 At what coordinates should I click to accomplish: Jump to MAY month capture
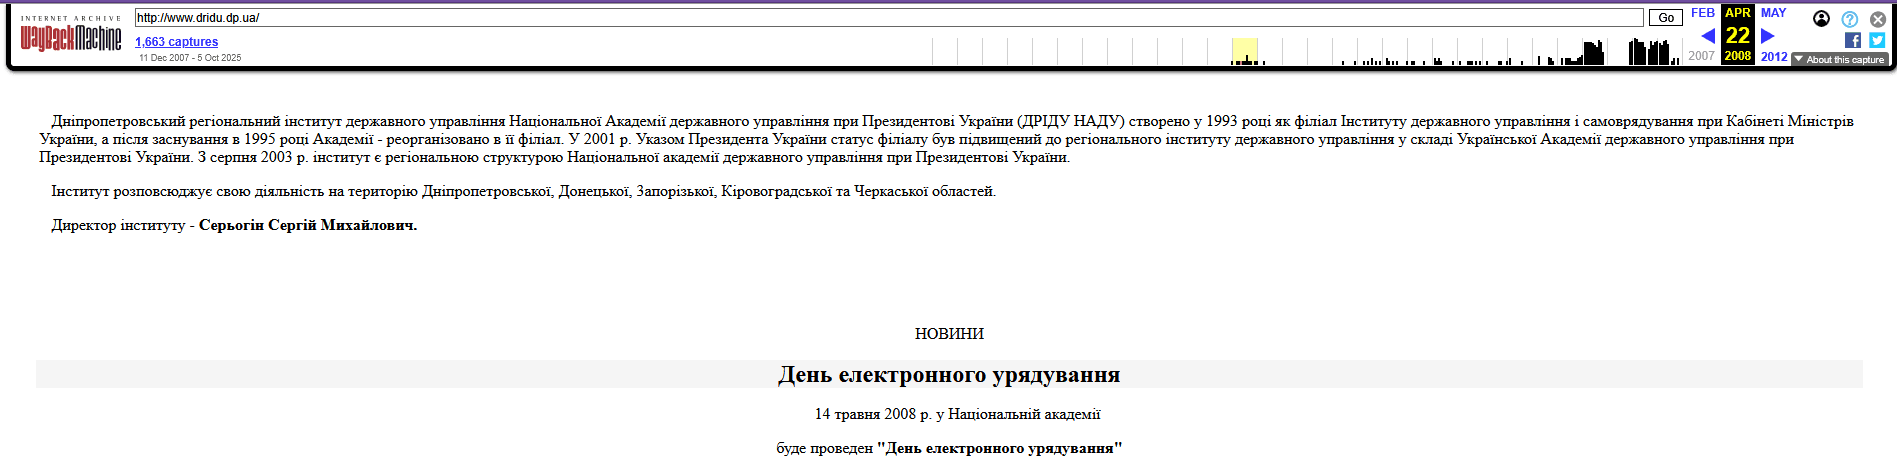pyautogui.click(x=1773, y=13)
